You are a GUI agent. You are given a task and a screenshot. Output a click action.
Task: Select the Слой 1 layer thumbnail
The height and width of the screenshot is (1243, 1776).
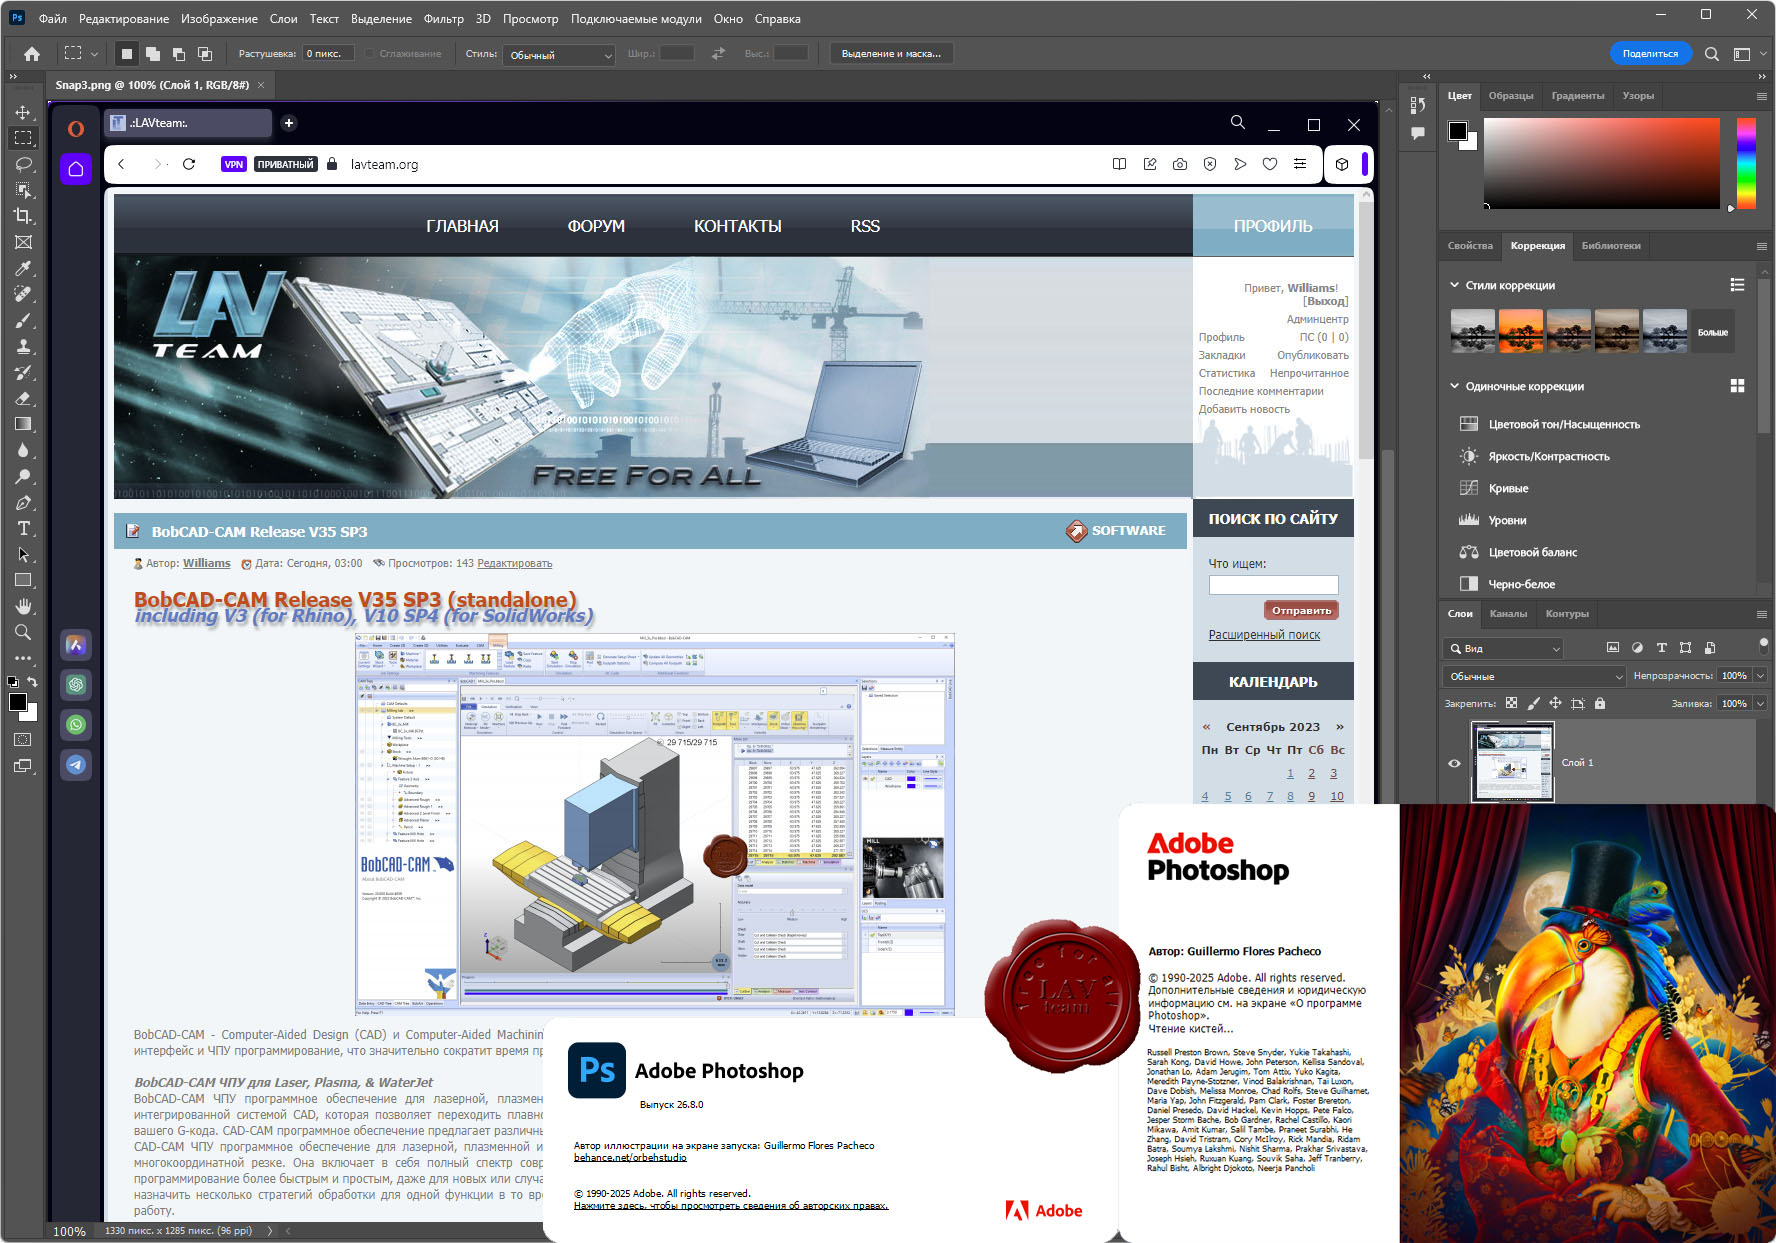[x=1513, y=762]
